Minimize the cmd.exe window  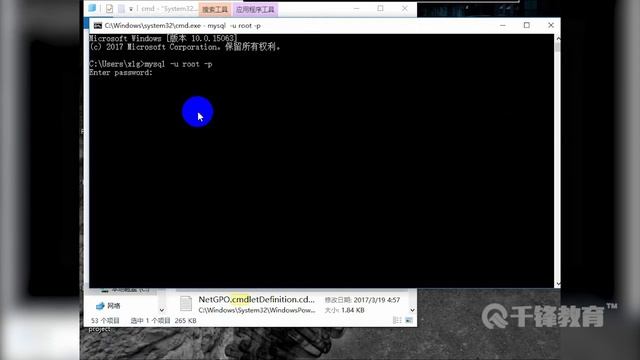pos(503,25)
